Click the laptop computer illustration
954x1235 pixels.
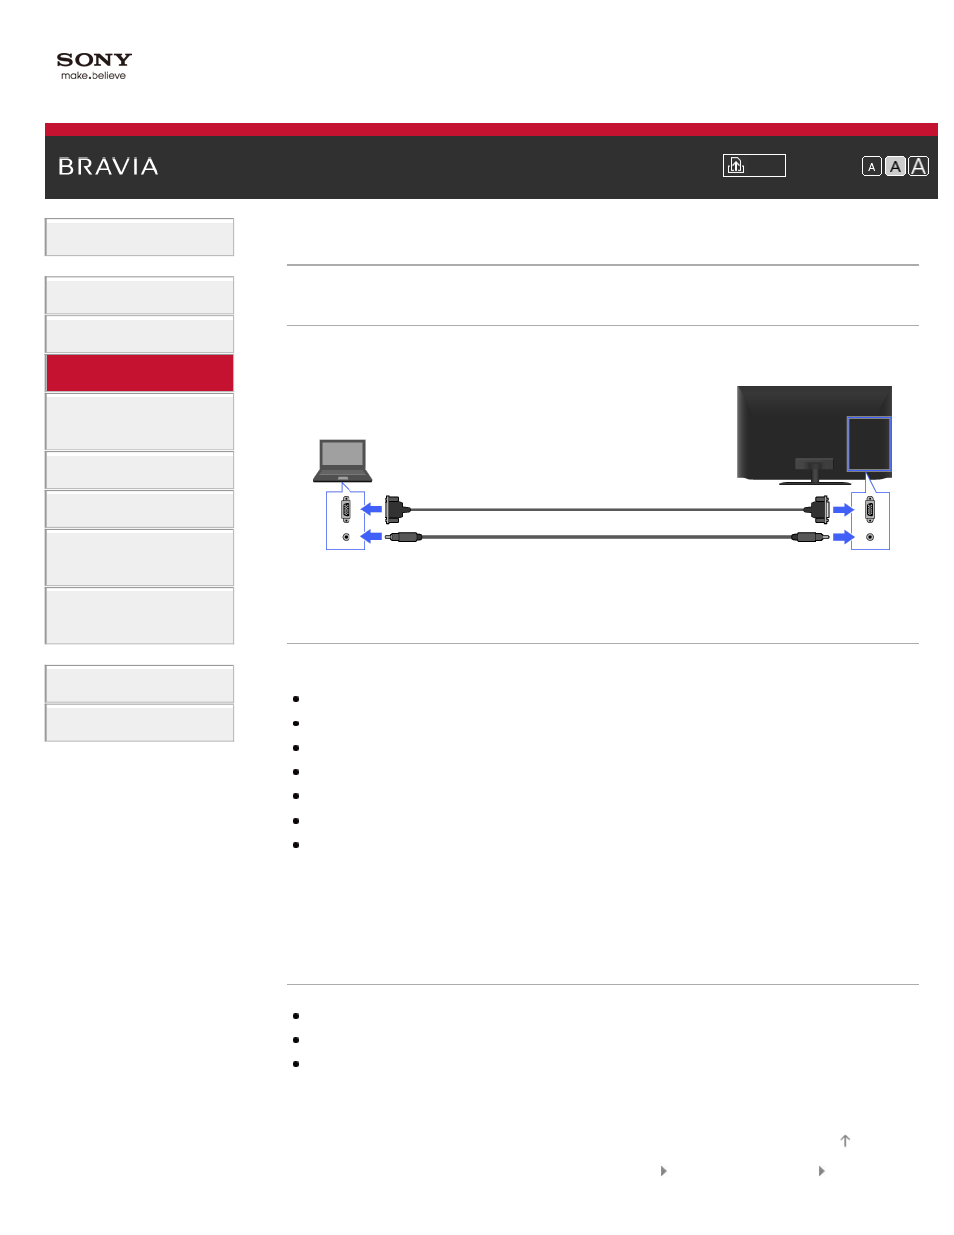(x=343, y=461)
